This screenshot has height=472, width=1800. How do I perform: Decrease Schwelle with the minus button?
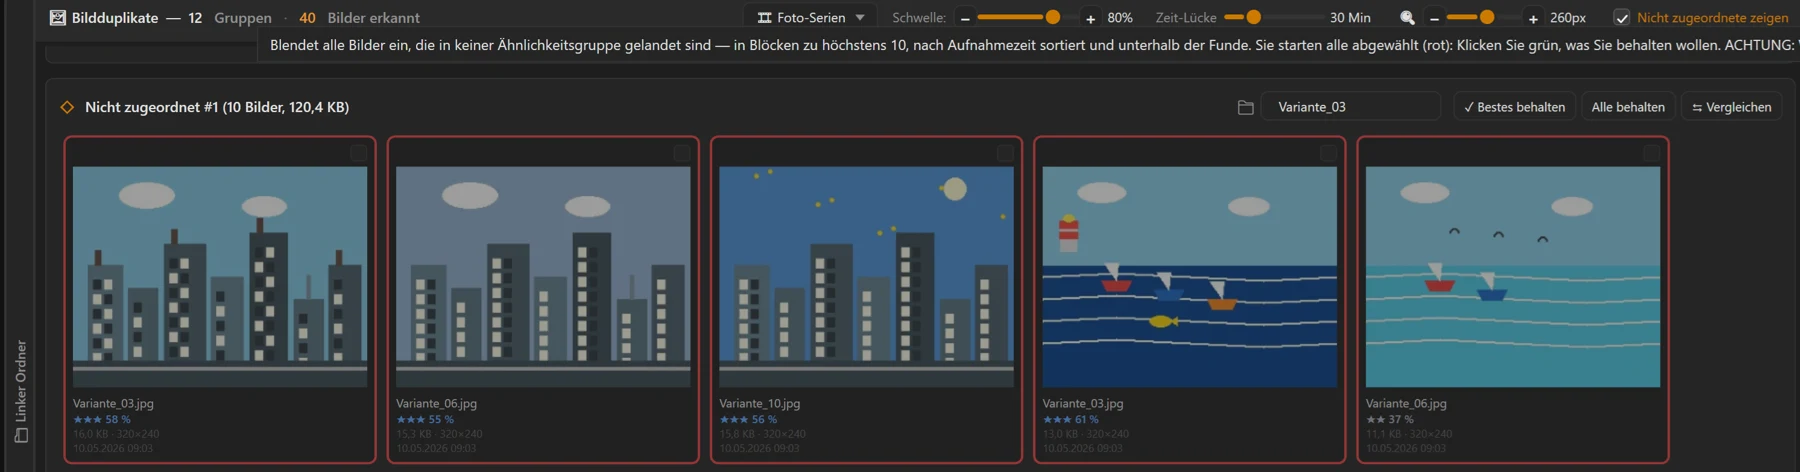[965, 18]
